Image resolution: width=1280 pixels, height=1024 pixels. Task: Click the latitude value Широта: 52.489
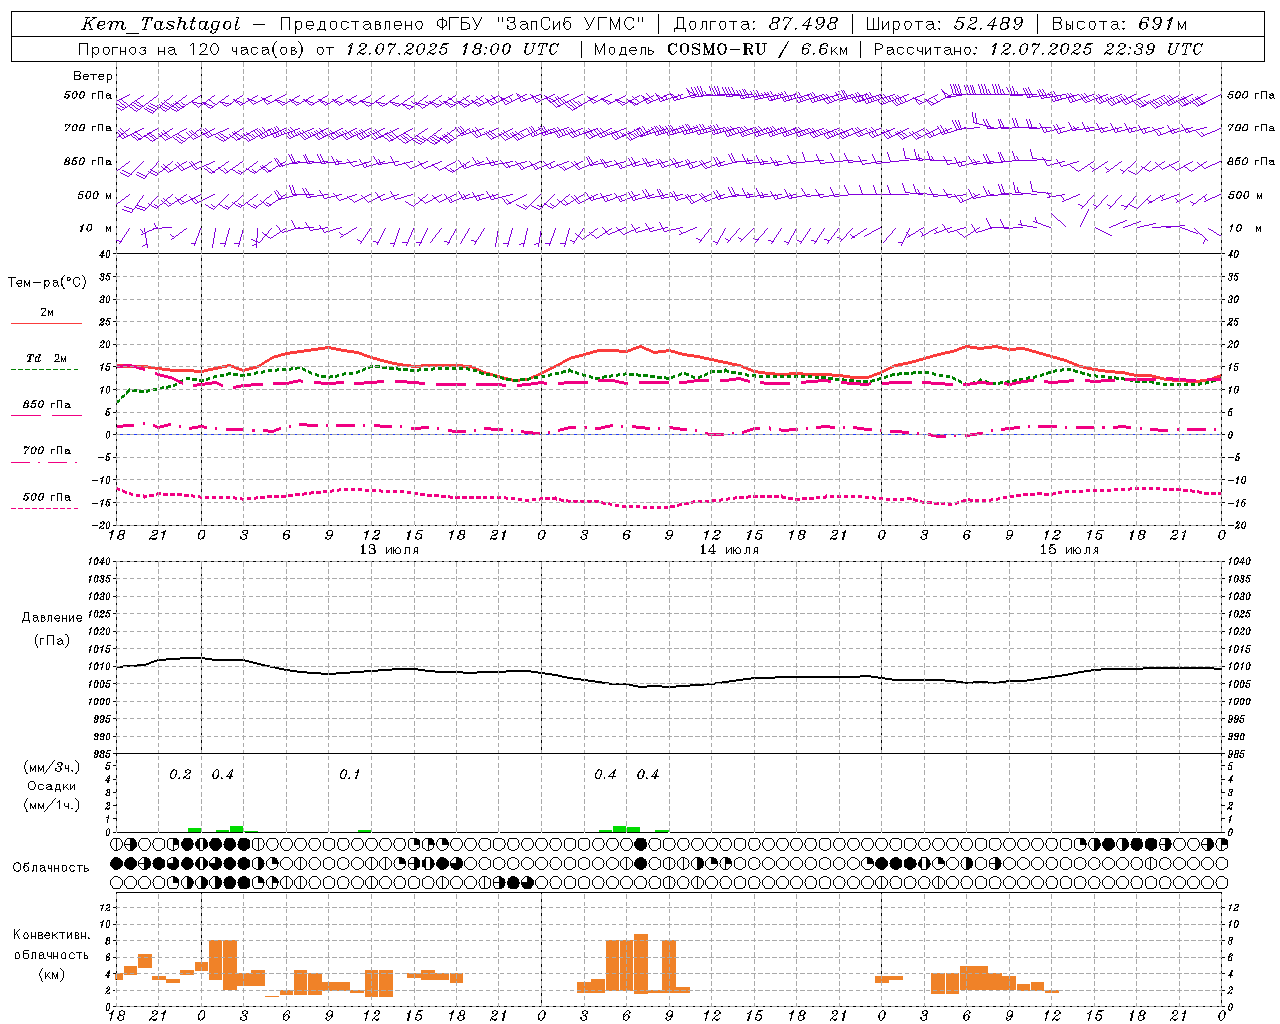point(944,24)
